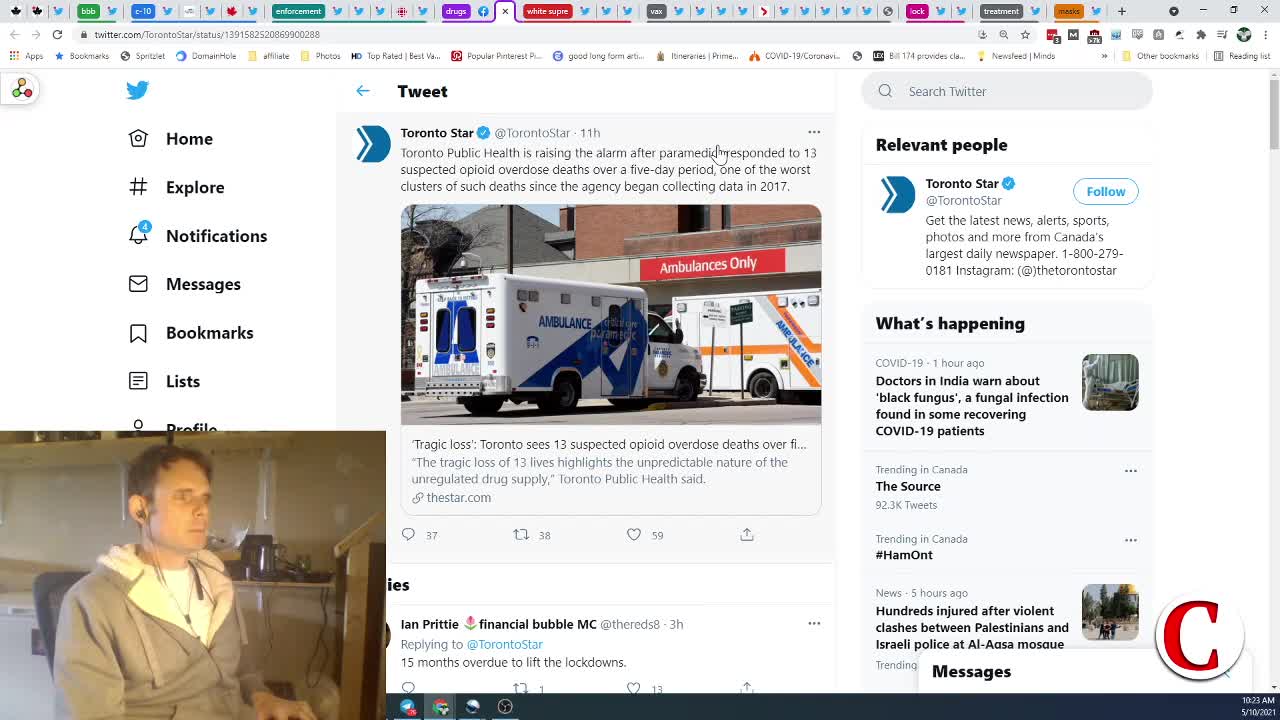Open the Al-Aqsa mosque clashes news story
Image resolution: width=1280 pixels, height=720 pixels.
tap(972, 627)
